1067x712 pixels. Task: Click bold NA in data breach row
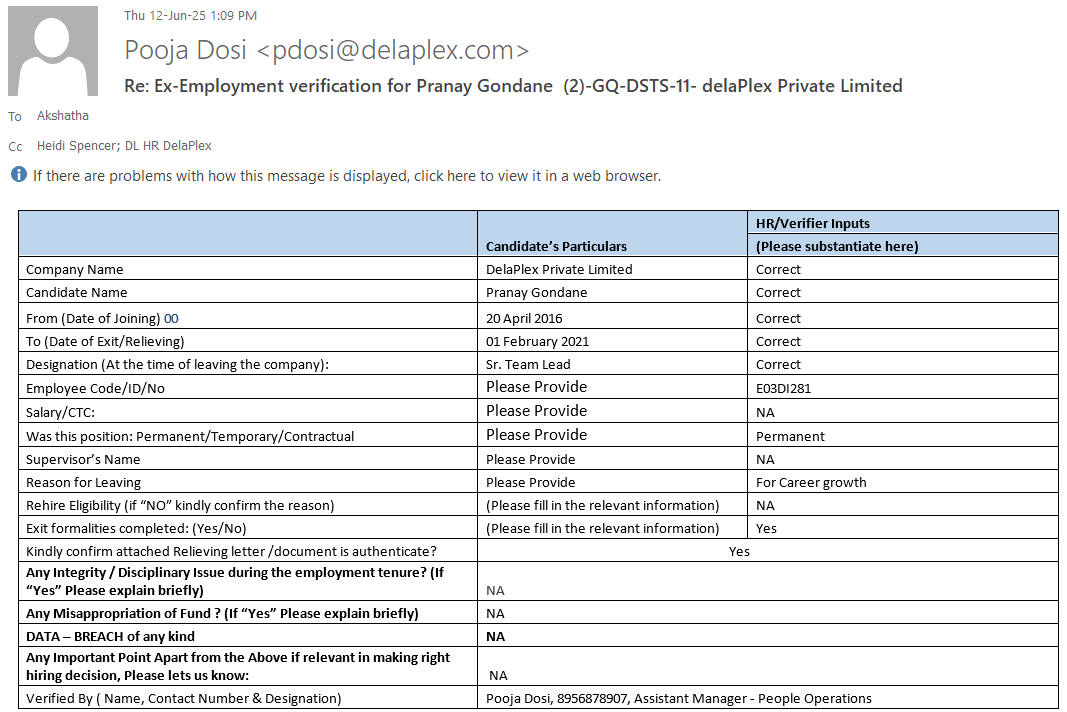(x=495, y=637)
